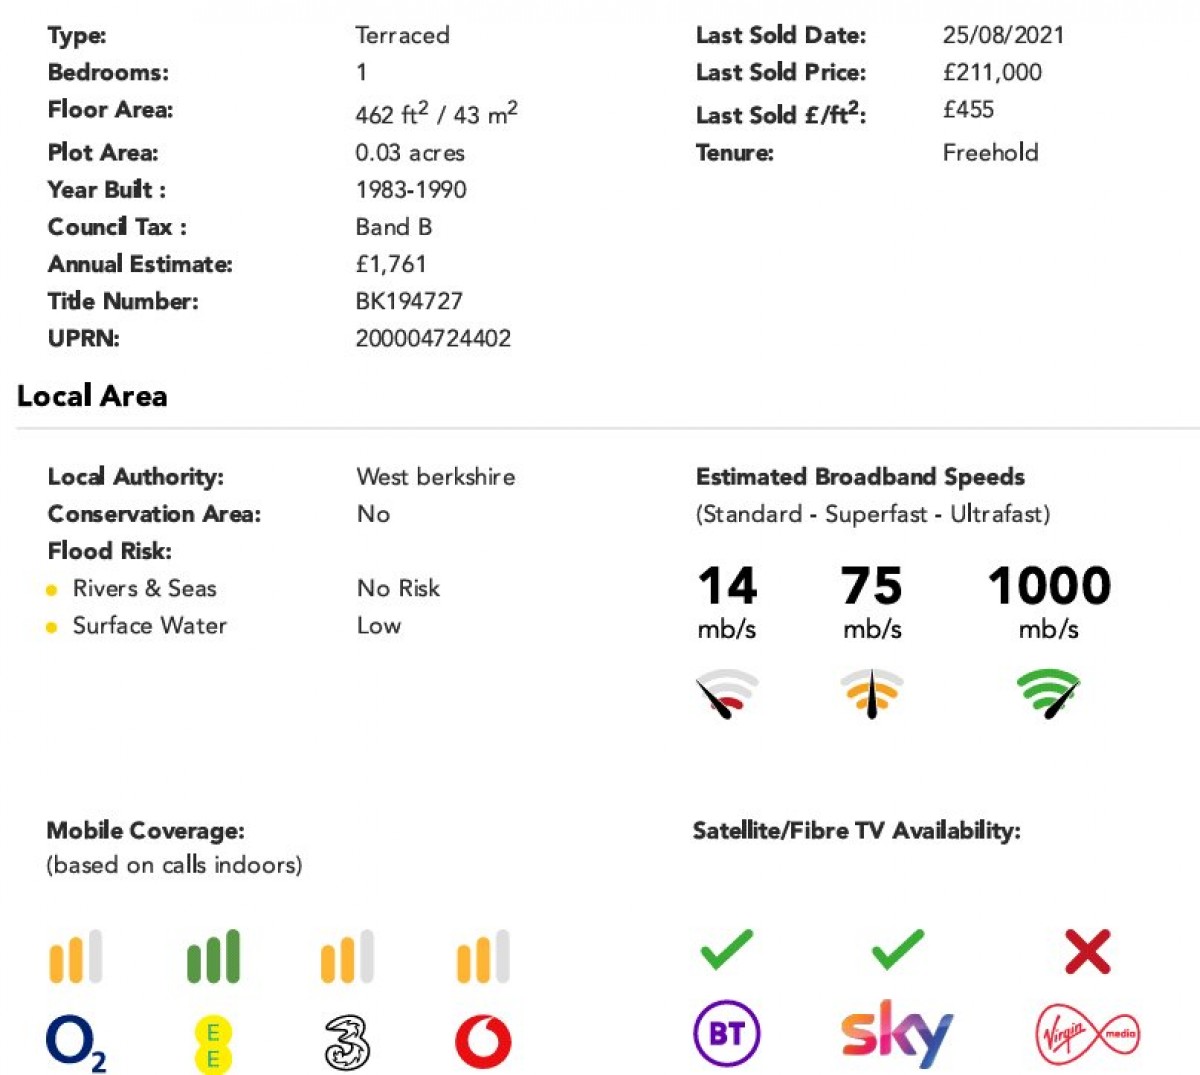Click the Three network logo

click(x=347, y=1042)
